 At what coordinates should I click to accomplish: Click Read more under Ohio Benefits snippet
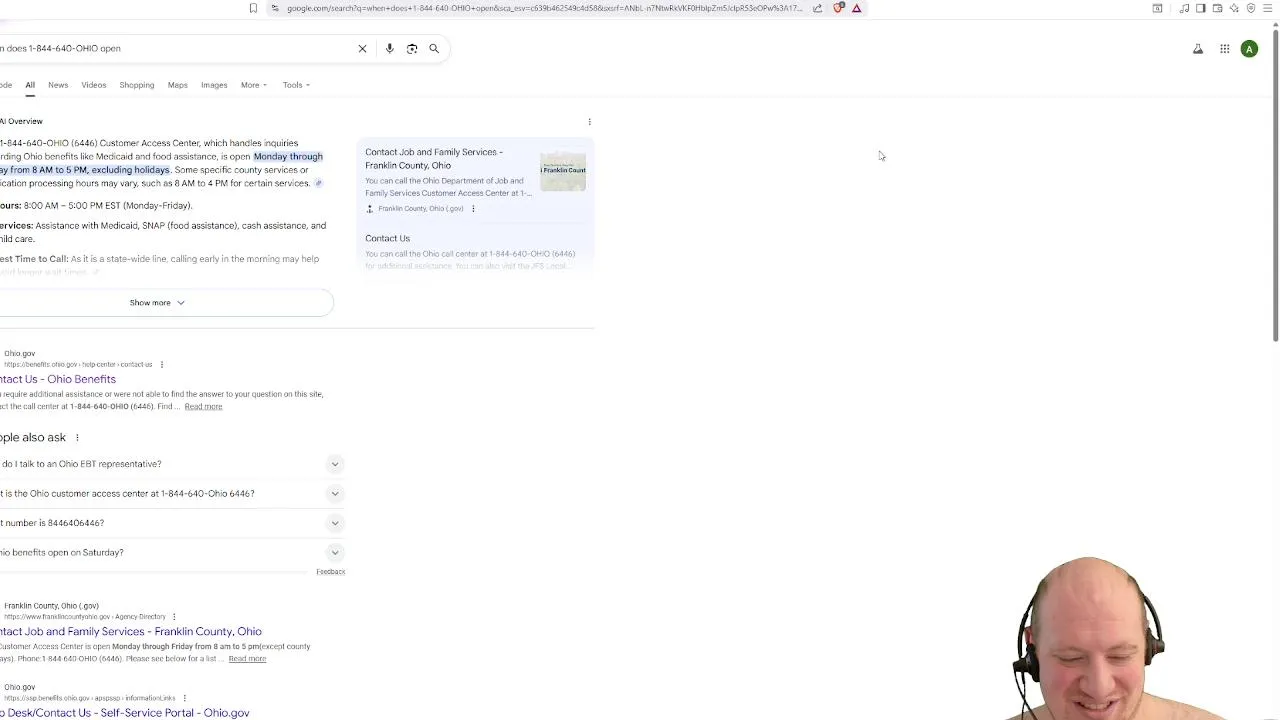tap(203, 406)
